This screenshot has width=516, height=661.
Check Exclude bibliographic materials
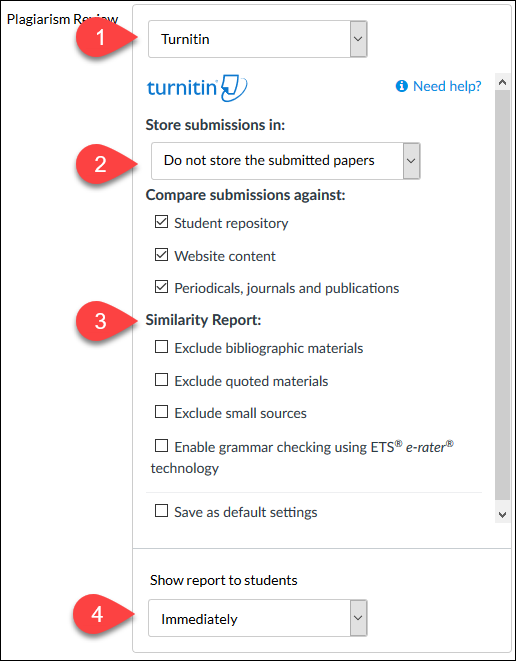161,348
